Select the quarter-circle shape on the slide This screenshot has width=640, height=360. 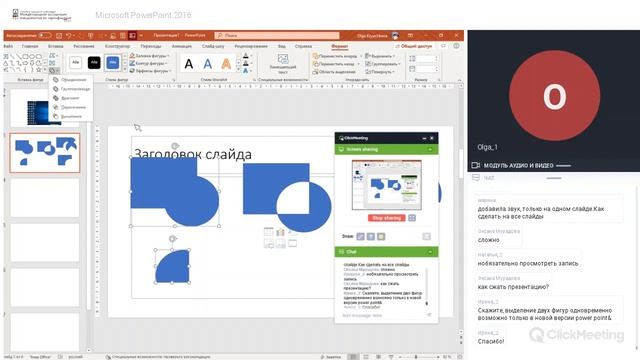[x=173, y=267]
